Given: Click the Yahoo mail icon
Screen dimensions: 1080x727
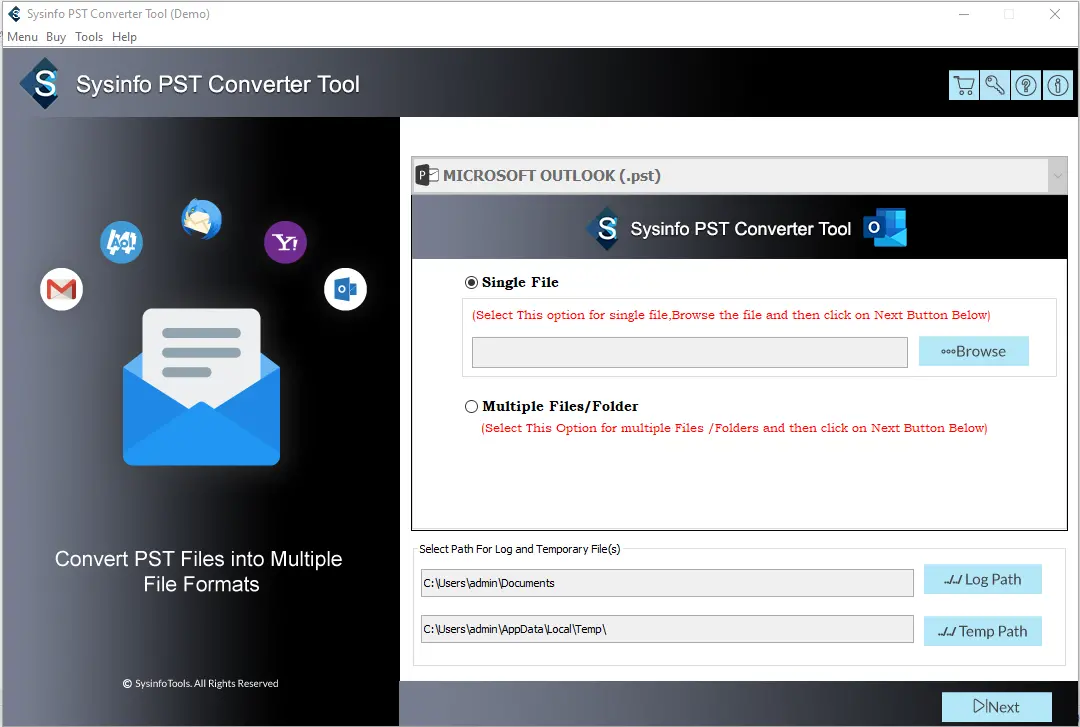Looking at the screenshot, I should [285, 242].
